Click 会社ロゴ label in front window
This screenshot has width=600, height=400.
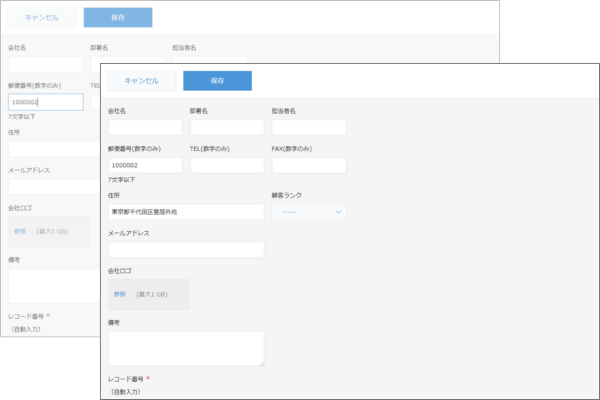[120, 271]
